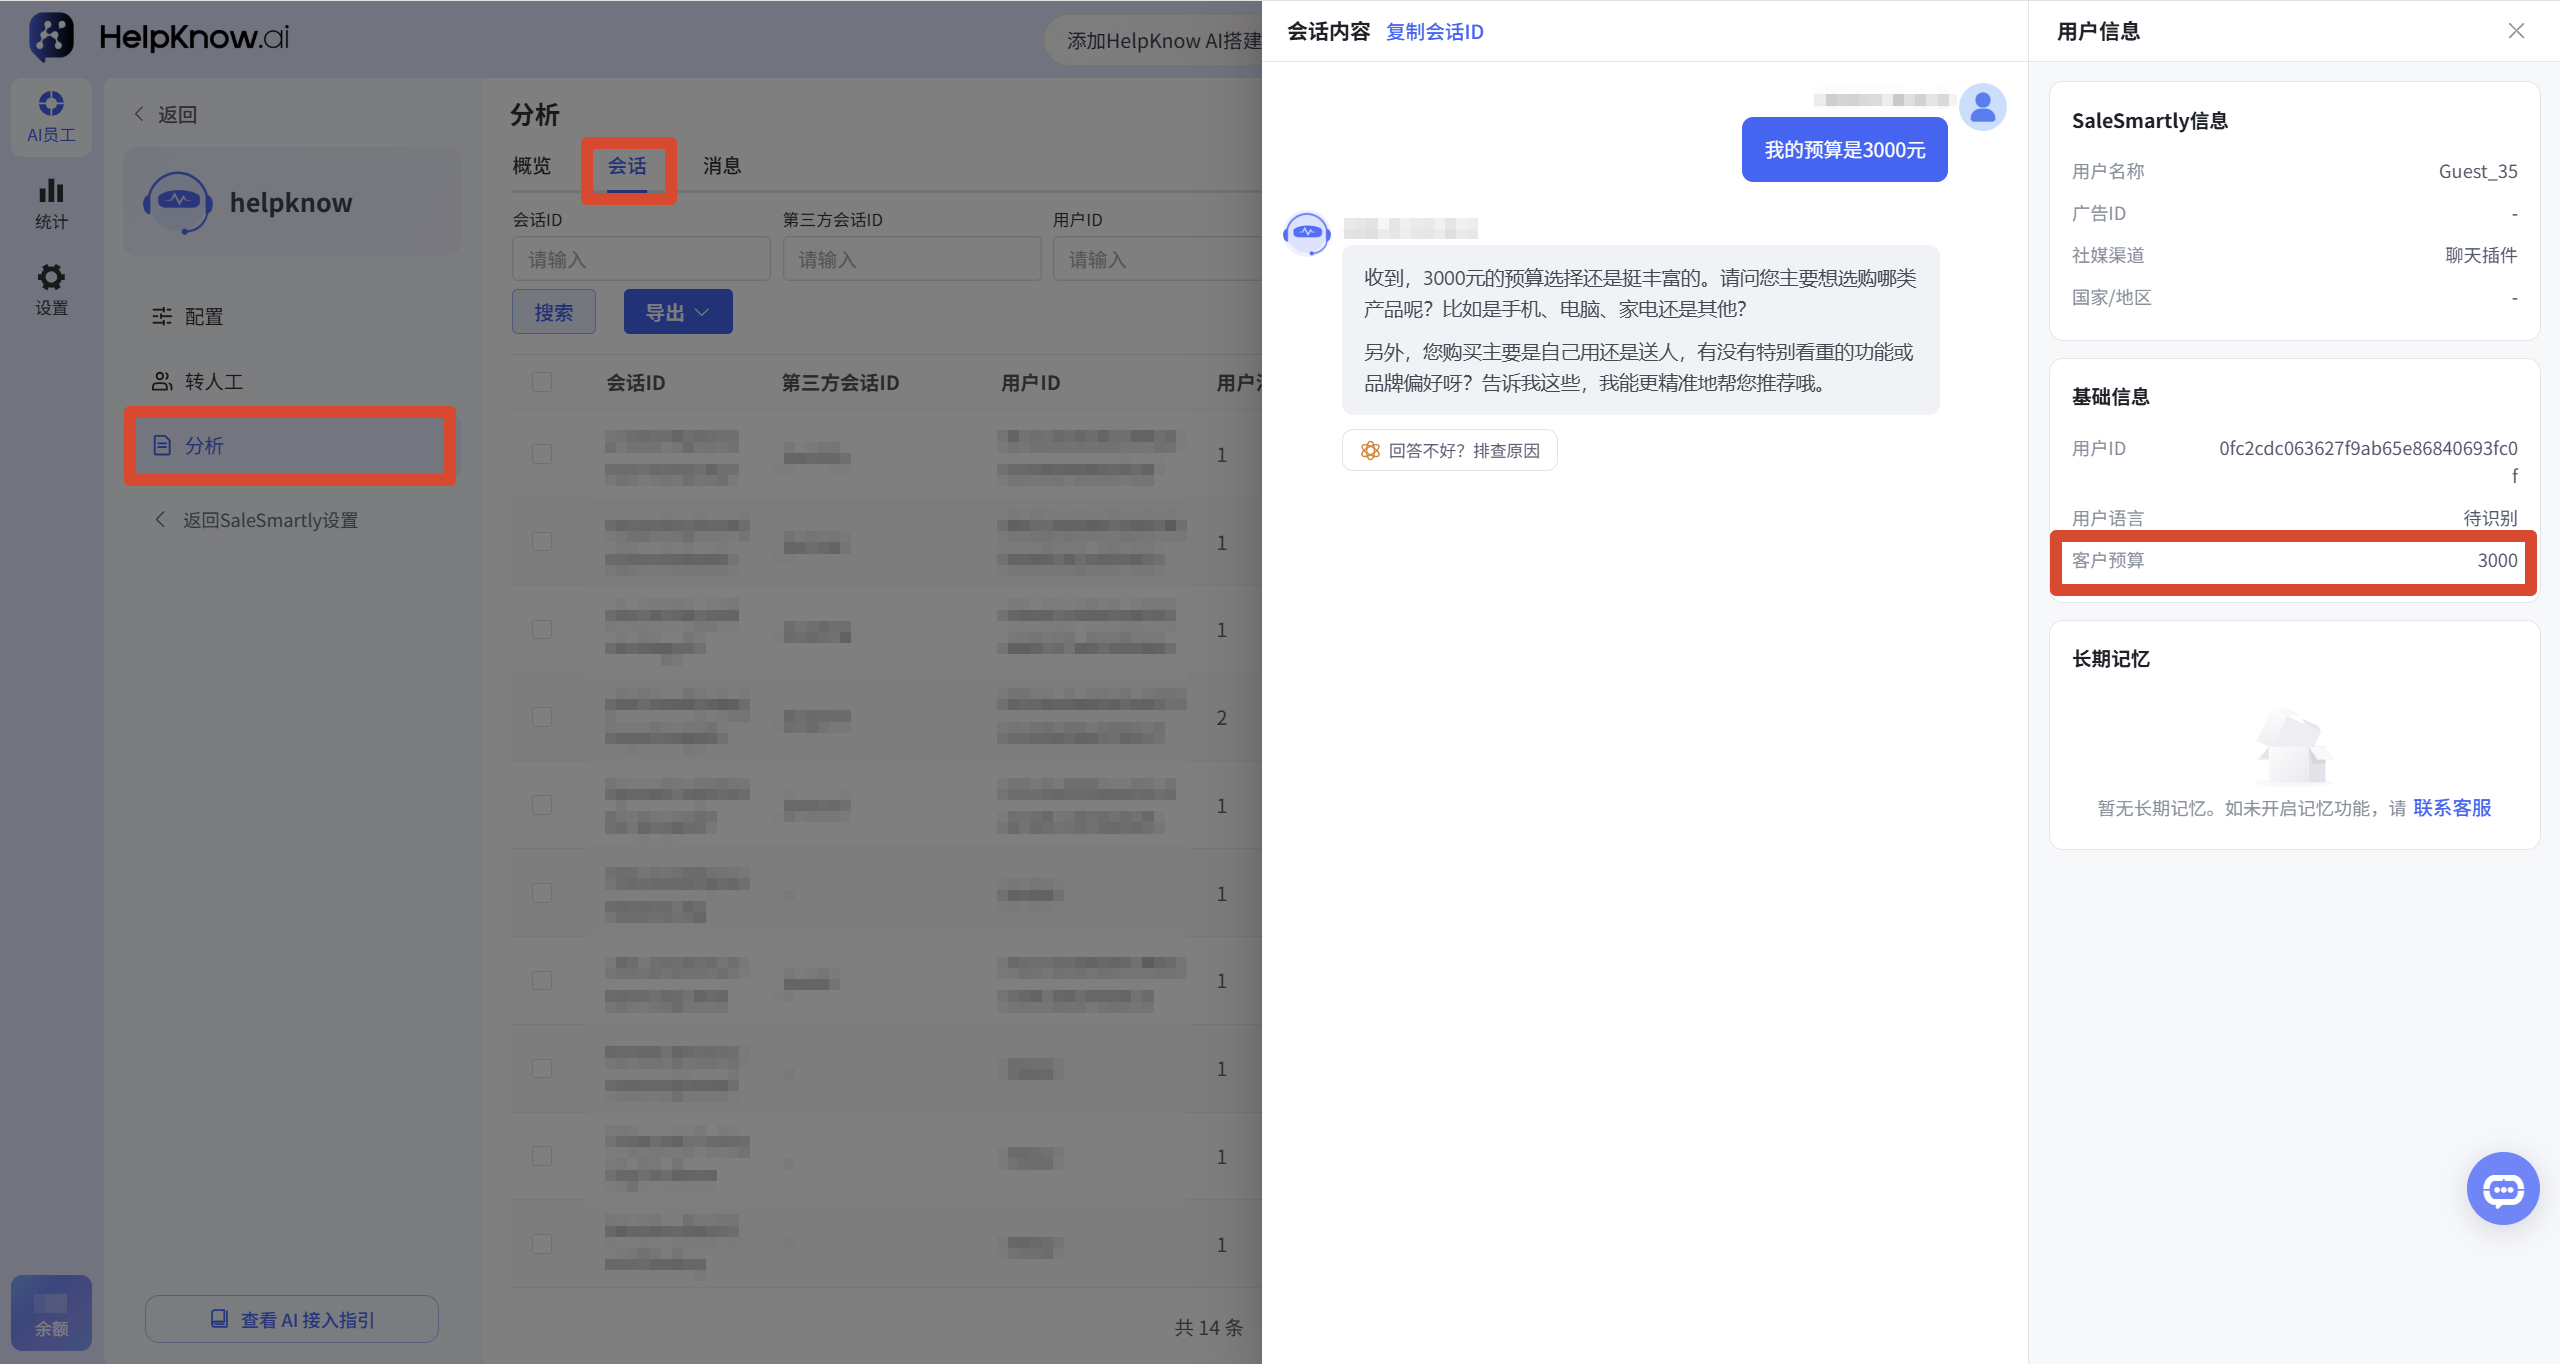Focus the 会话ID input field

click(641, 259)
